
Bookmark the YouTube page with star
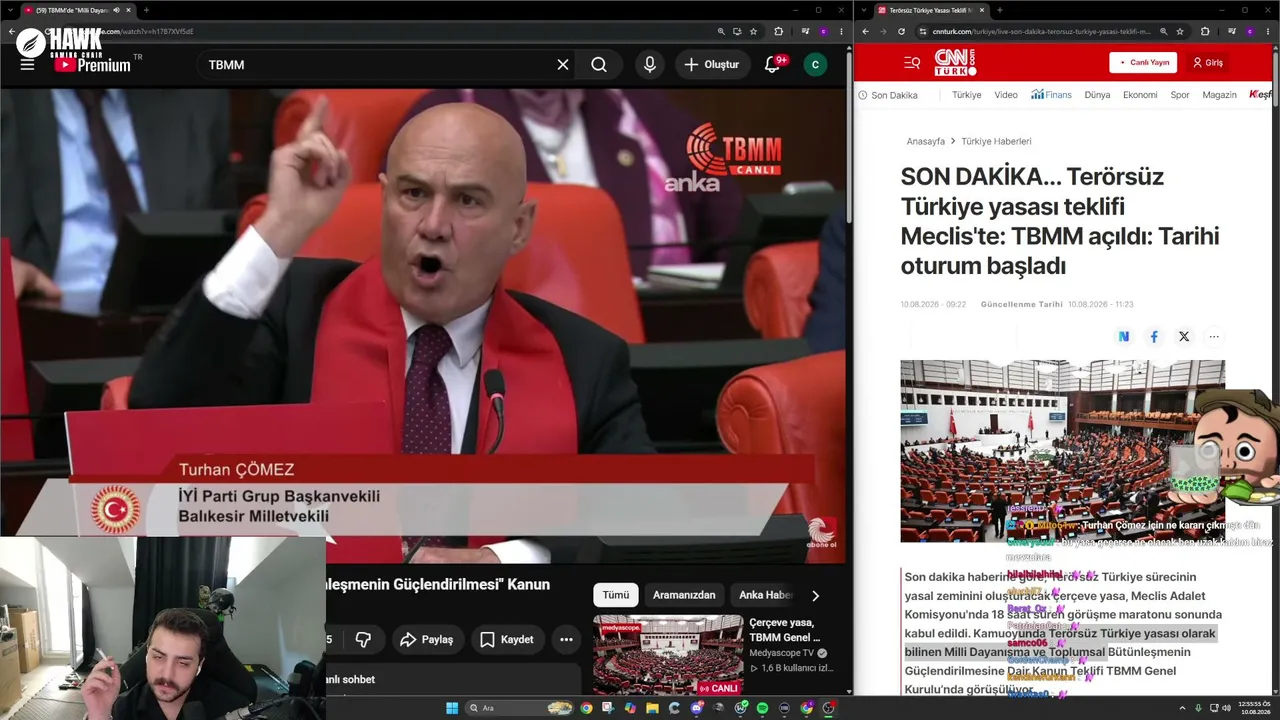click(x=754, y=32)
